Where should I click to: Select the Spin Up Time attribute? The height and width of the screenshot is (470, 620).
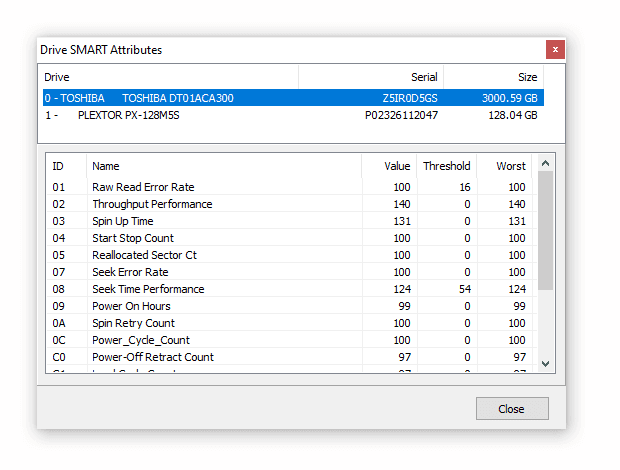[292, 221]
